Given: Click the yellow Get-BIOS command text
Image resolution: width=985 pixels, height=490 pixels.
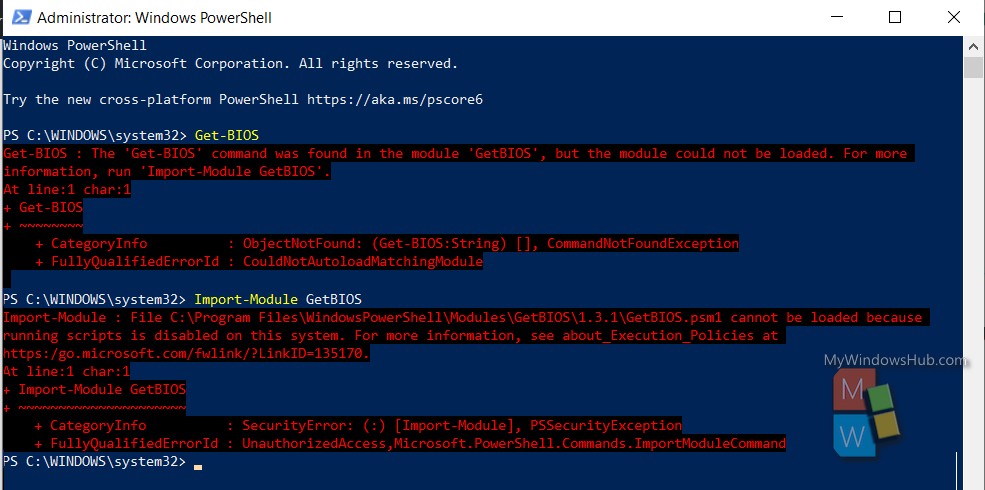Looking at the screenshot, I should (227, 135).
